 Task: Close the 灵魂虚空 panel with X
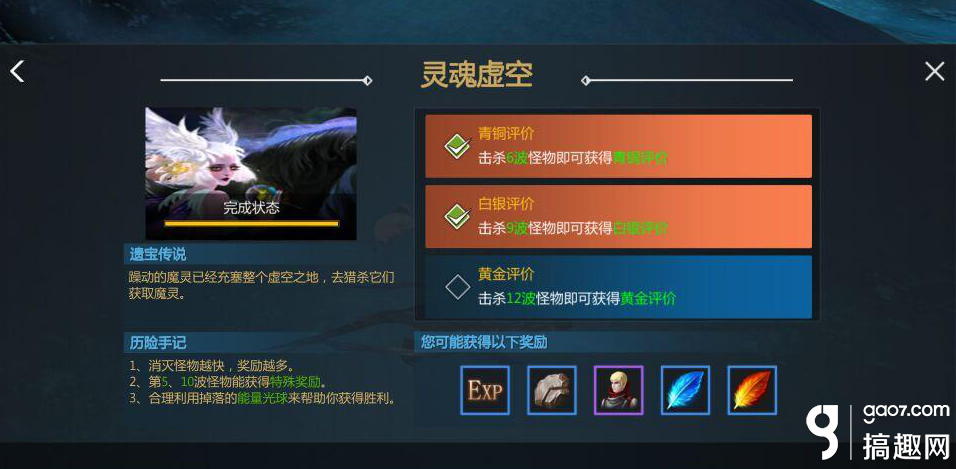tap(935, 71)
